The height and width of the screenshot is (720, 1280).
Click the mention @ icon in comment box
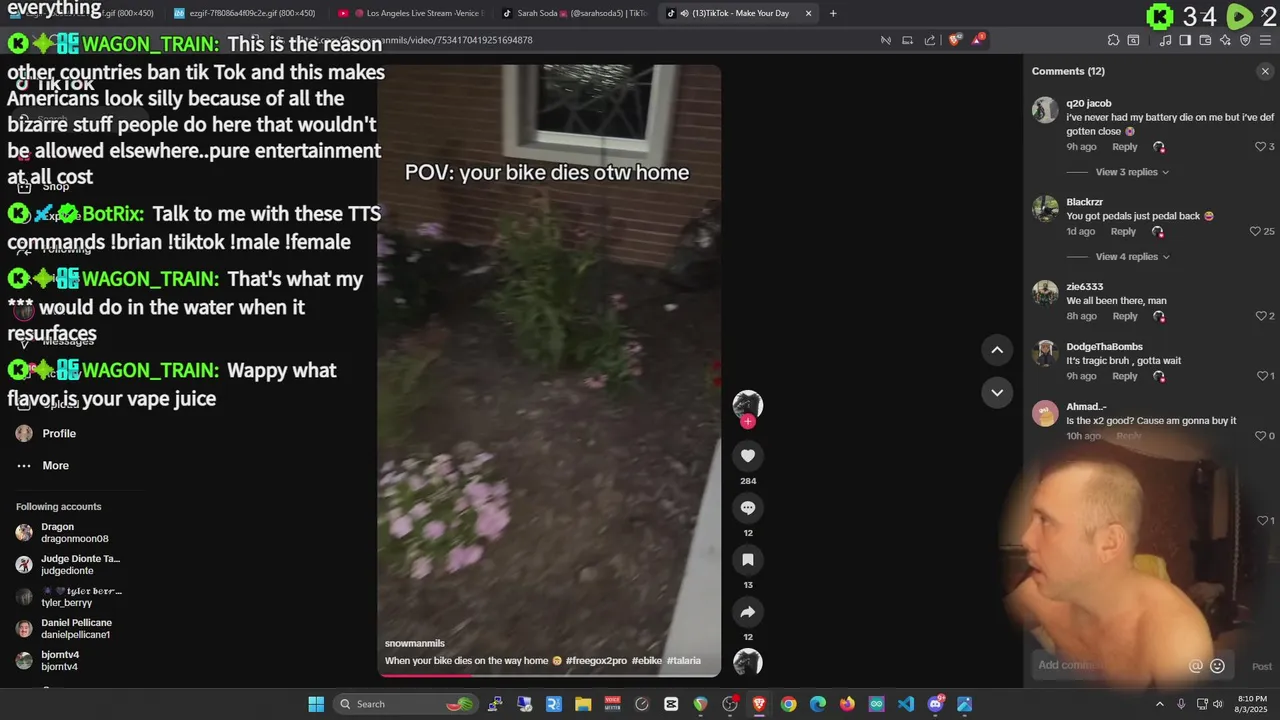(x=1195, y=666)
